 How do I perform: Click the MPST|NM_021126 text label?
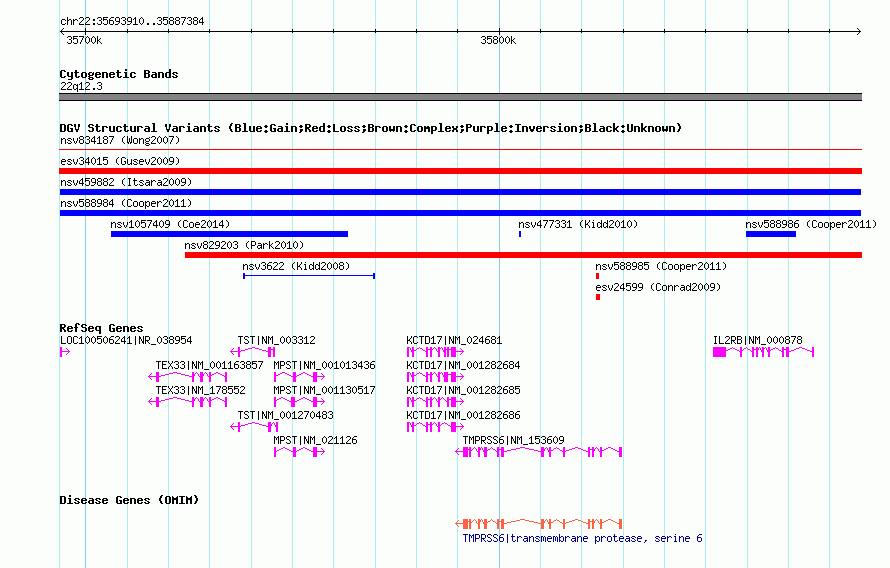click(315, 440)
